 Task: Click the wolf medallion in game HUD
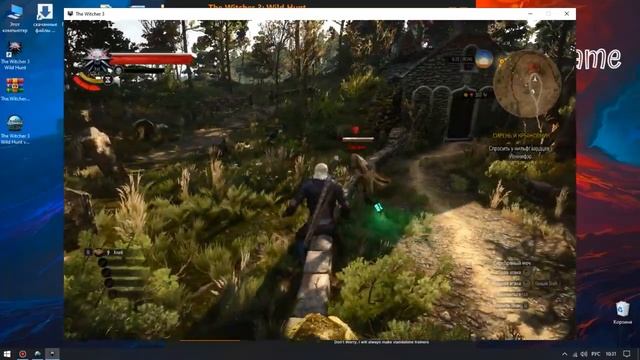pos(97,61)
